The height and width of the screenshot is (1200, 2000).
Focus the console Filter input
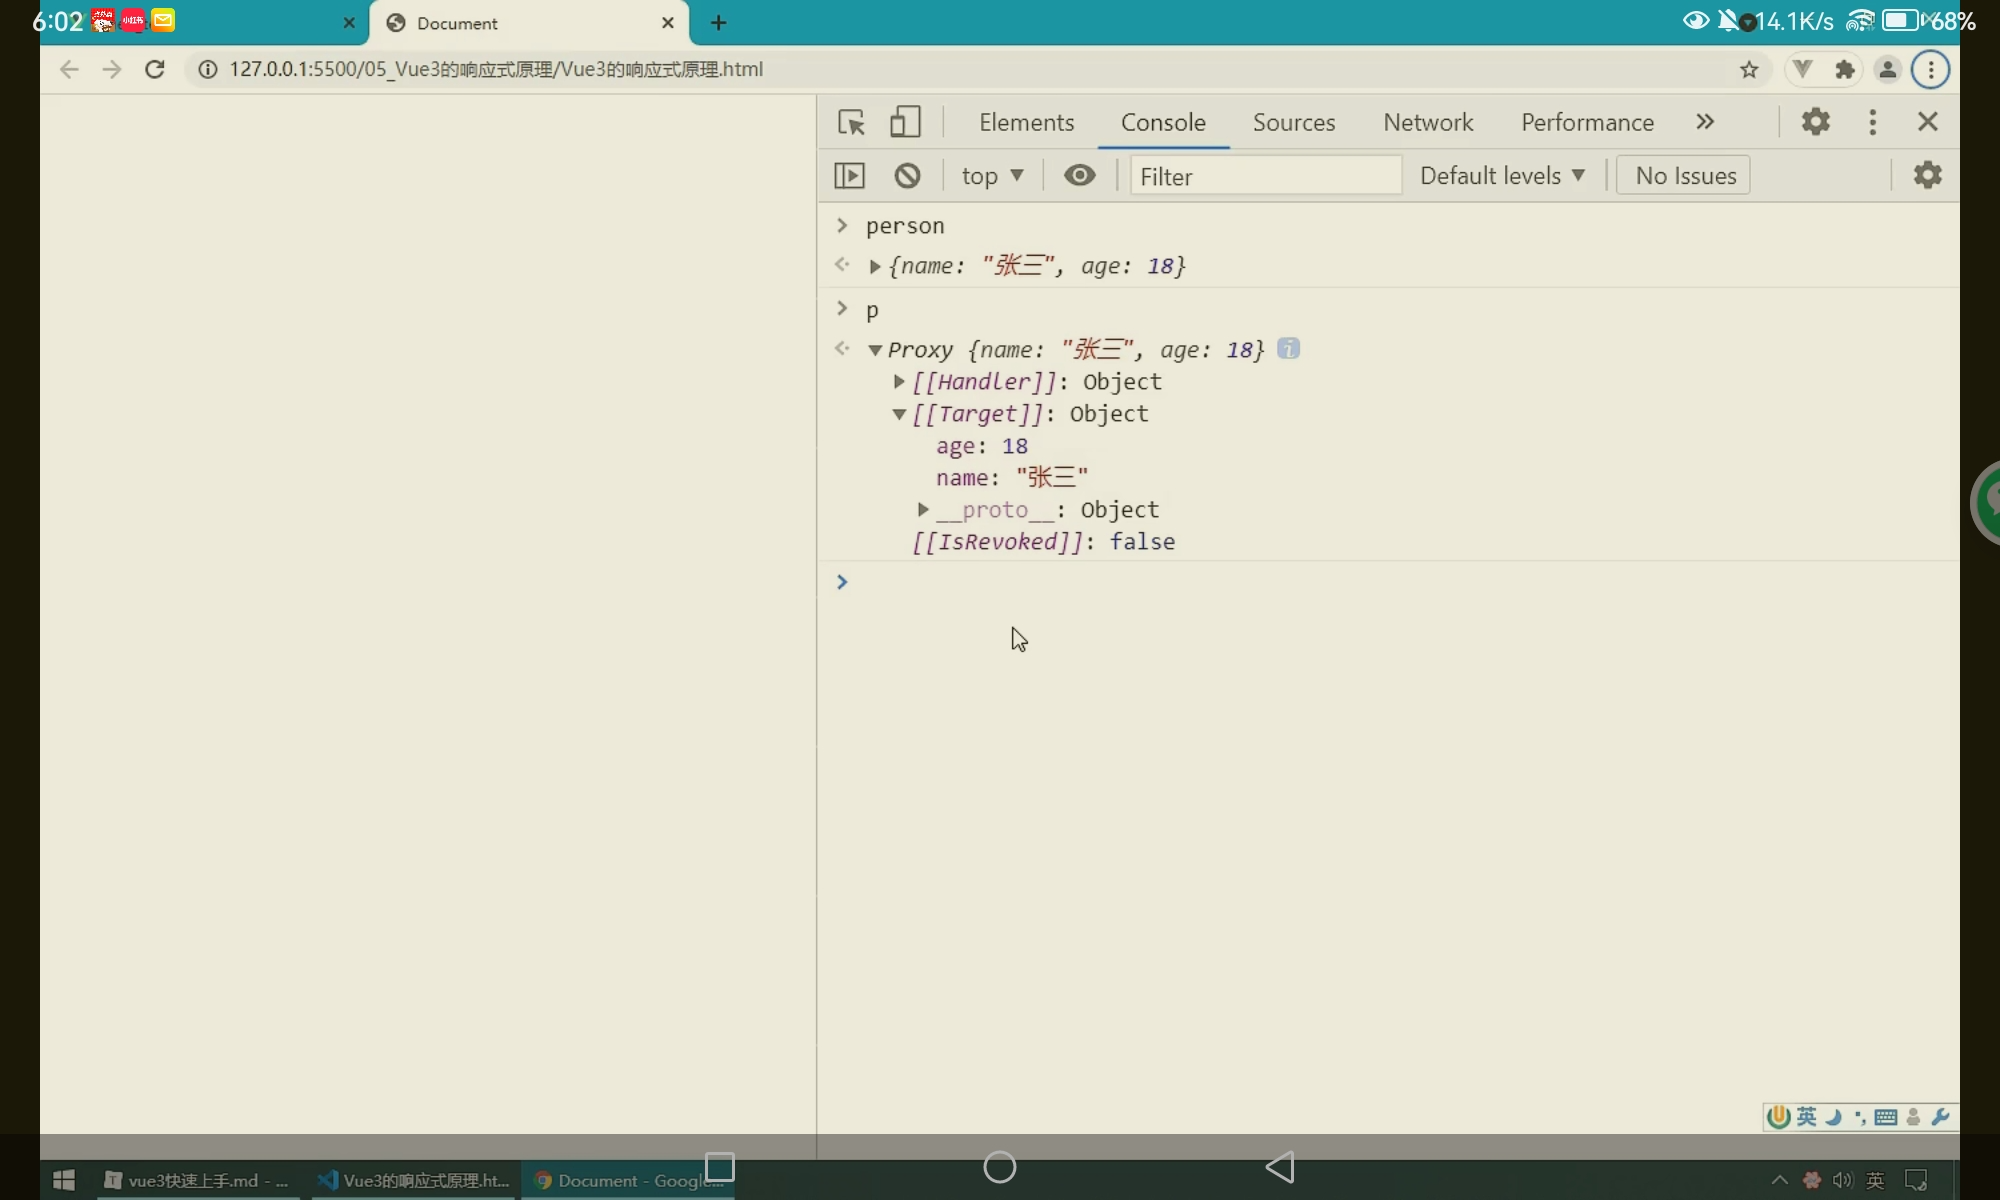1264,176
